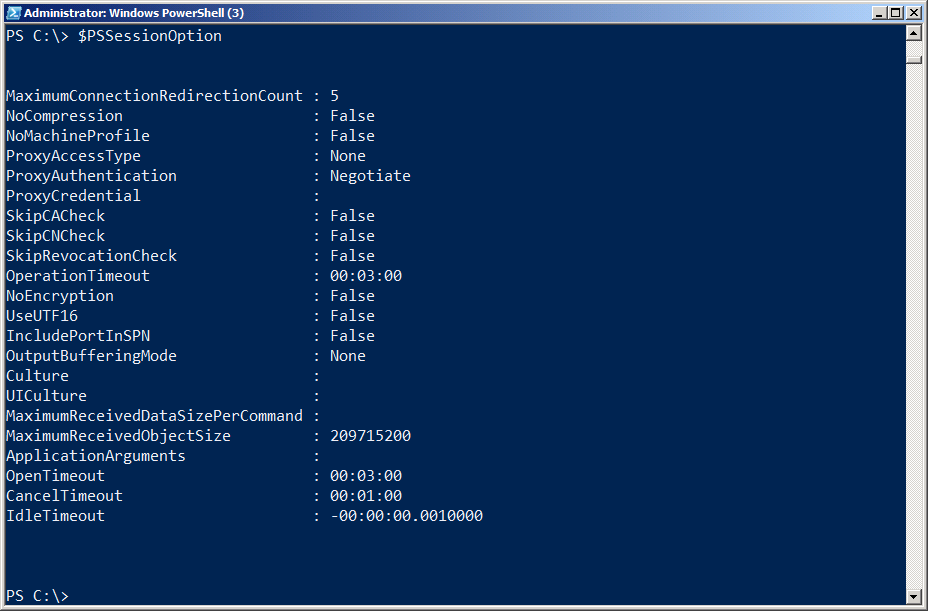
Task: Click the scrollbar up arrow
Action: (x=914, y=34)
